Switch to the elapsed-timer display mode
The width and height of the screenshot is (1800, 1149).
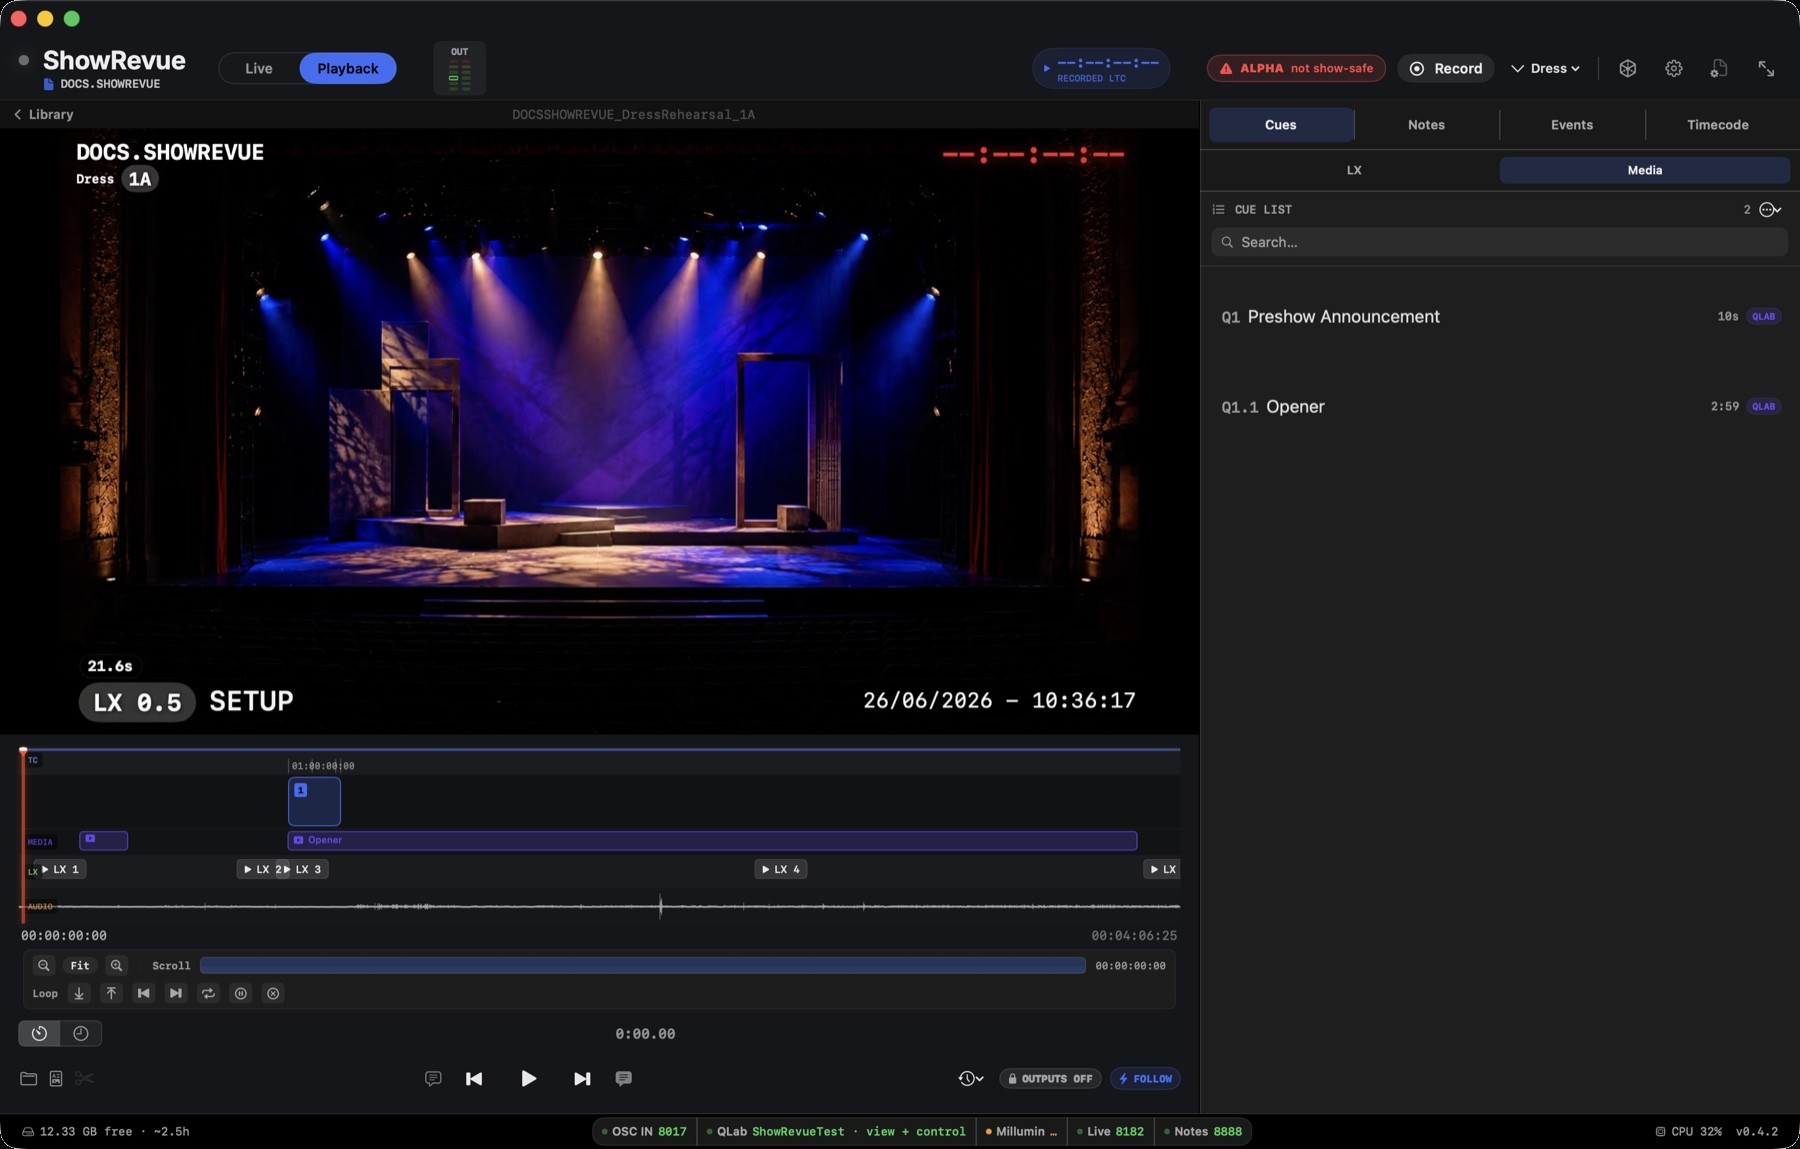point(39,1033)
